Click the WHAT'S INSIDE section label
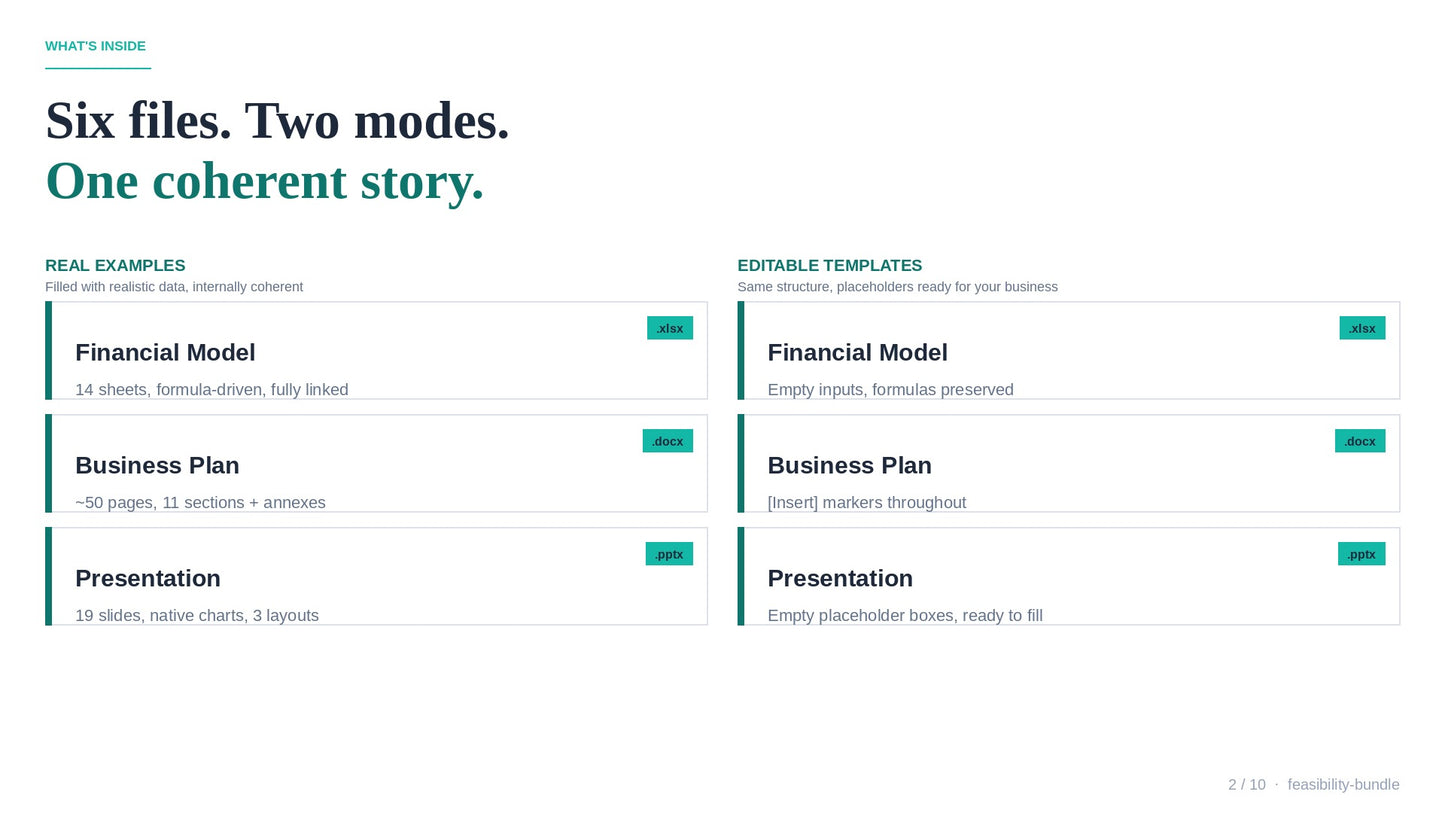This screenshot has height=813, width=1445. 95,46
